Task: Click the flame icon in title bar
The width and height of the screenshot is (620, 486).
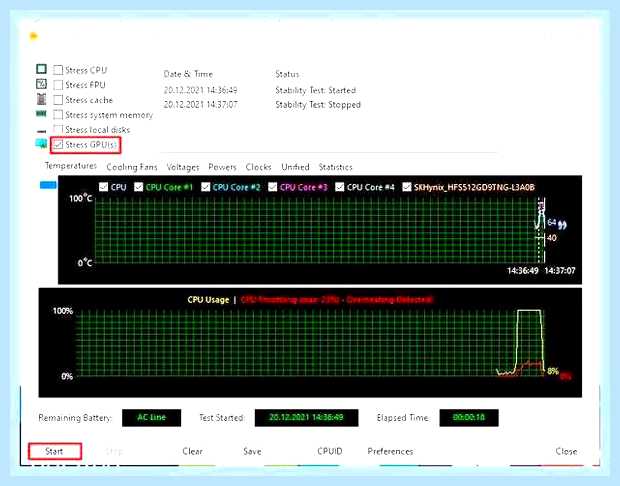Action: 34,36
